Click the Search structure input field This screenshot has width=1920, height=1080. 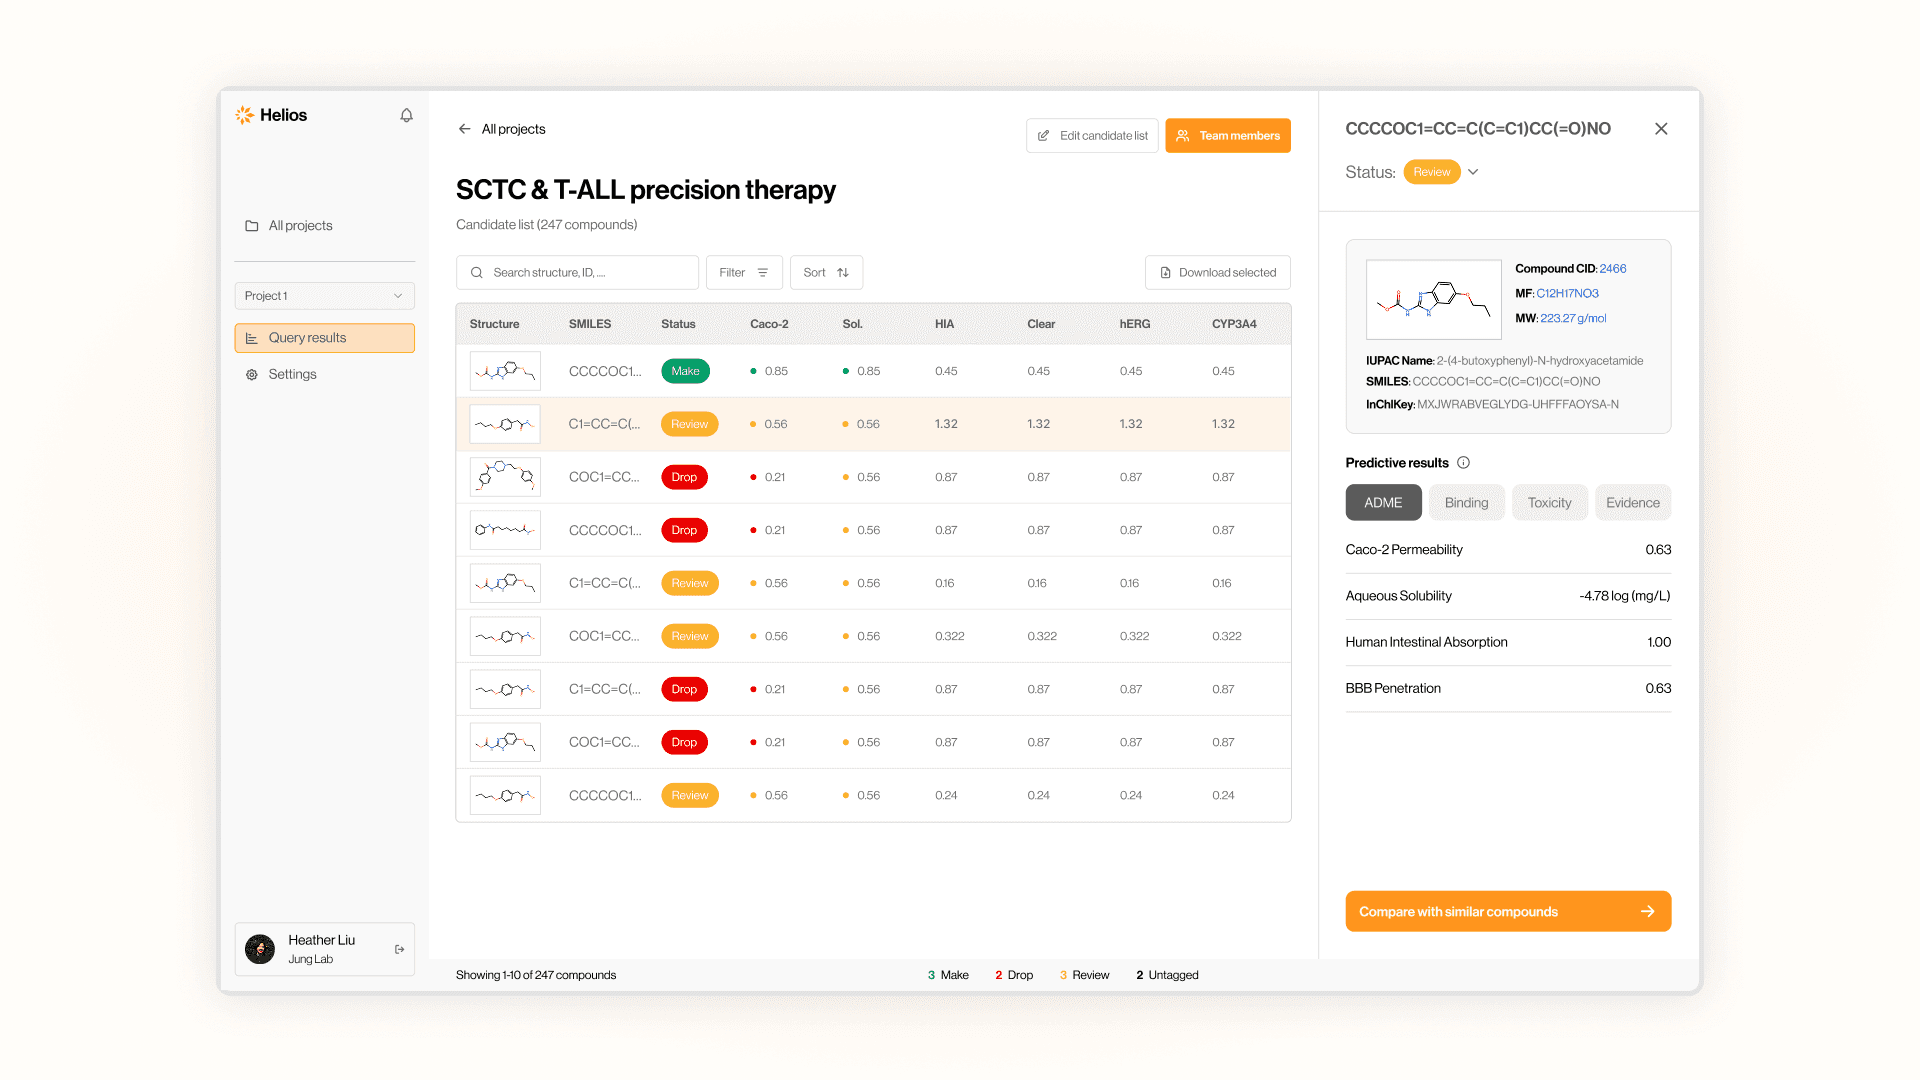coord(577,272)
